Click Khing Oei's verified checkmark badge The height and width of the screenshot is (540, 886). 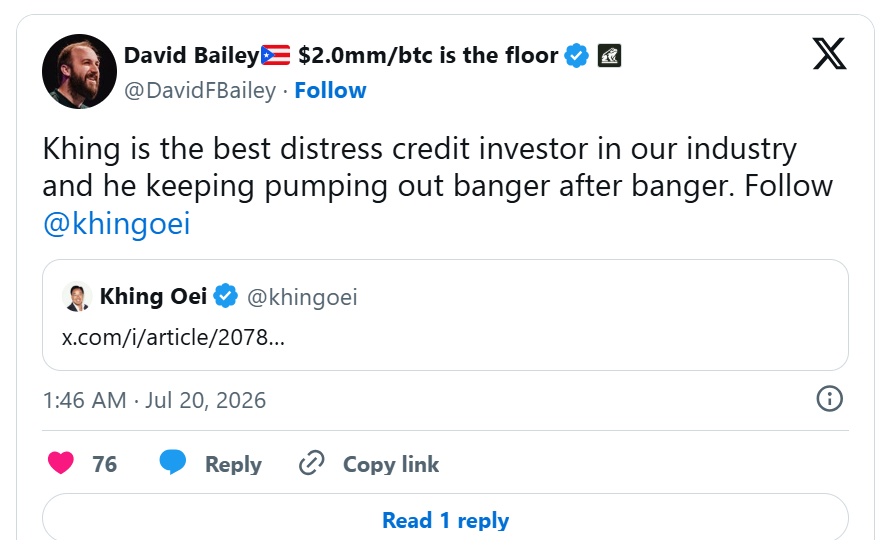(225, 296)
